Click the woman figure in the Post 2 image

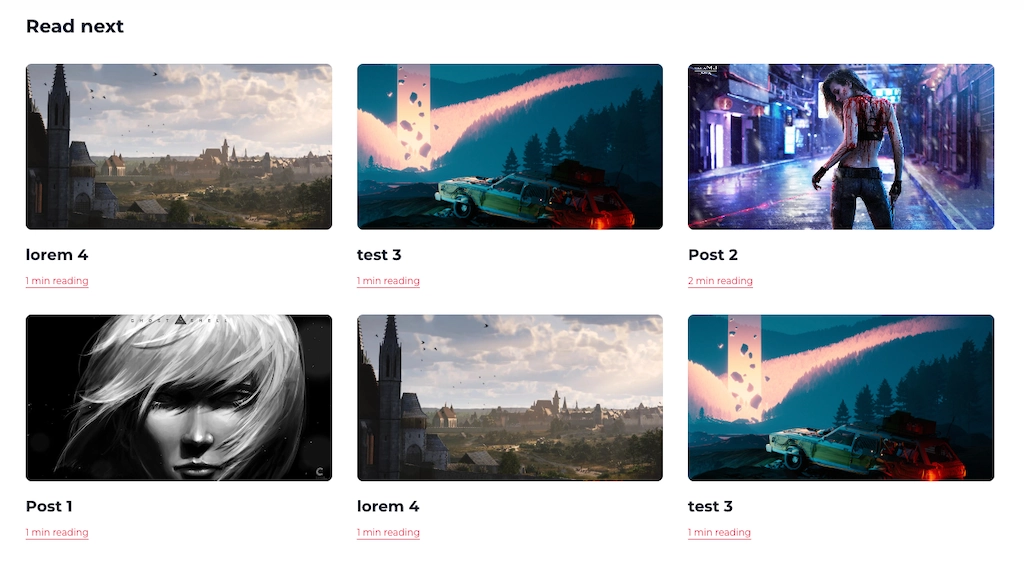(x=856, y=149)
